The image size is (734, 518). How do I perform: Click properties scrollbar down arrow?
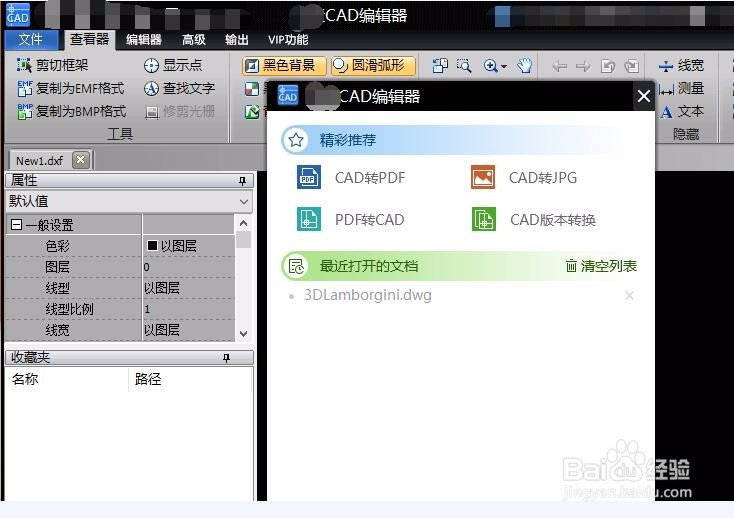(x=243, y=334)
